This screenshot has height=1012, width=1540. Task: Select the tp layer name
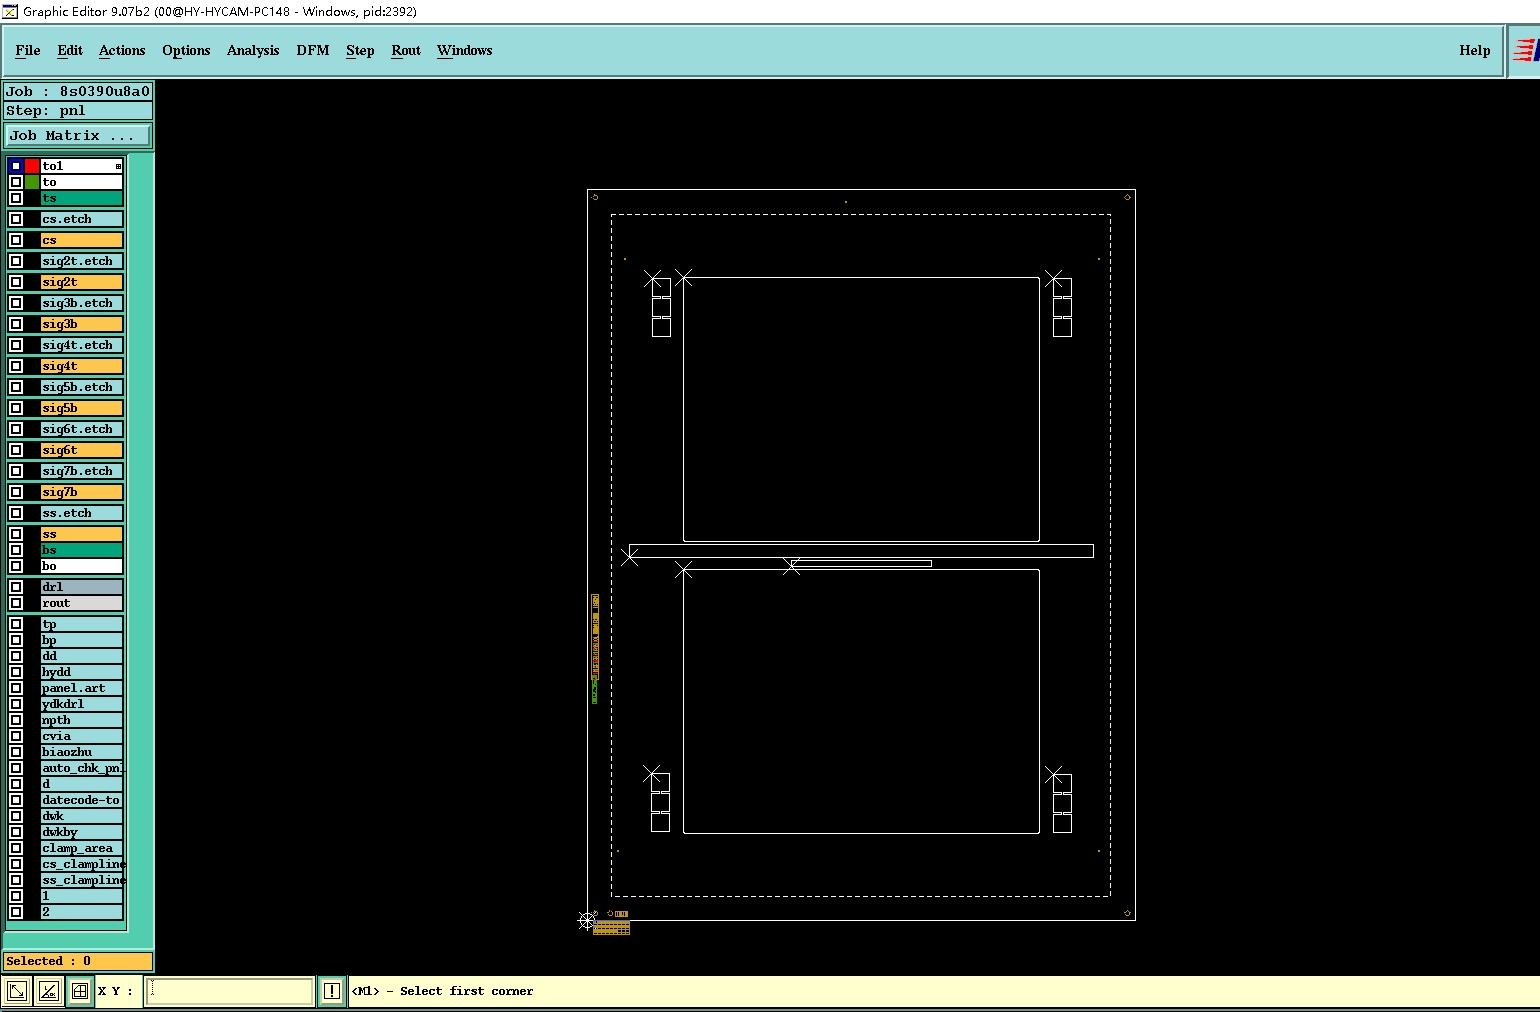tap(82, 624)
